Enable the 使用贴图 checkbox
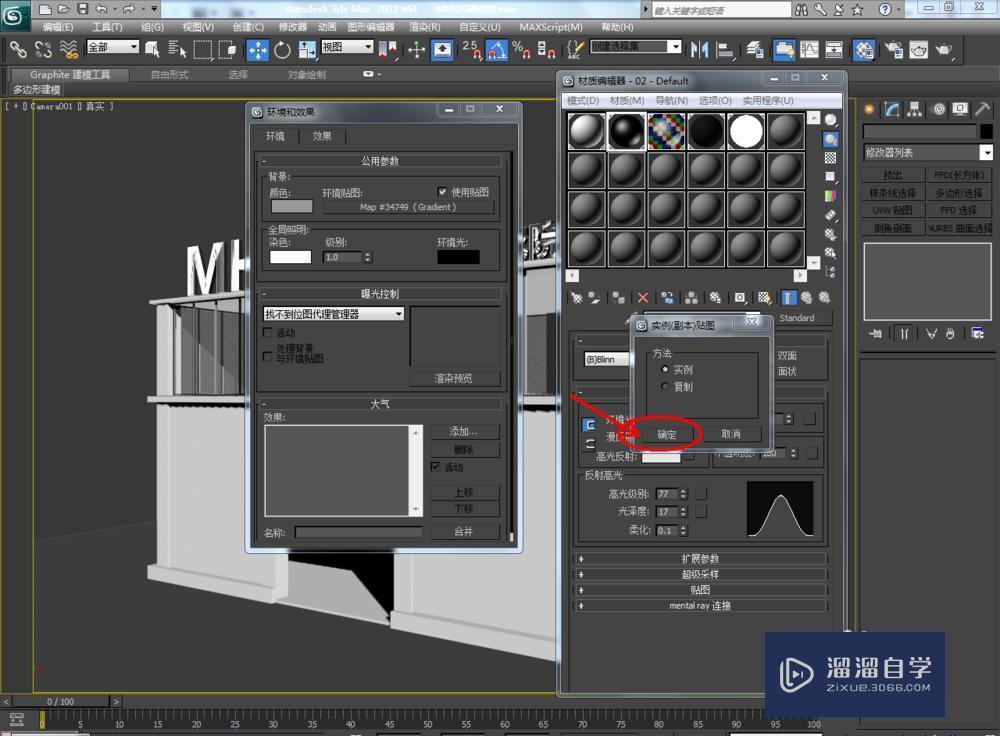The height and width of the screenshot is (736, 1000). (442, 192)
